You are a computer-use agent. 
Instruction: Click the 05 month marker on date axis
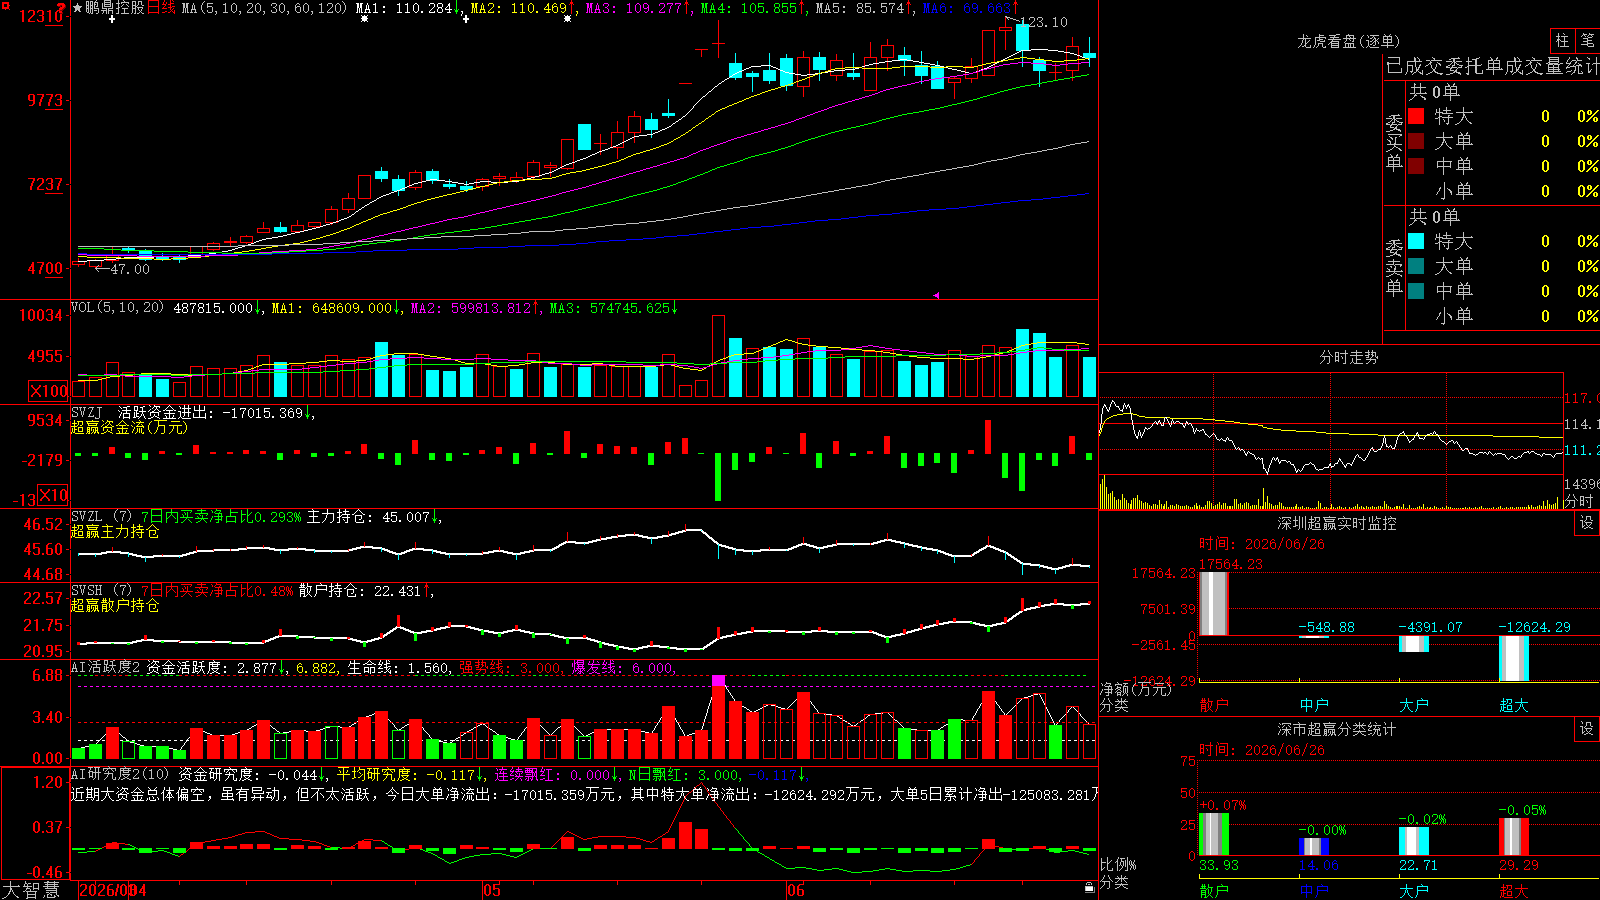pyautogui.click(x=491, y=890)
